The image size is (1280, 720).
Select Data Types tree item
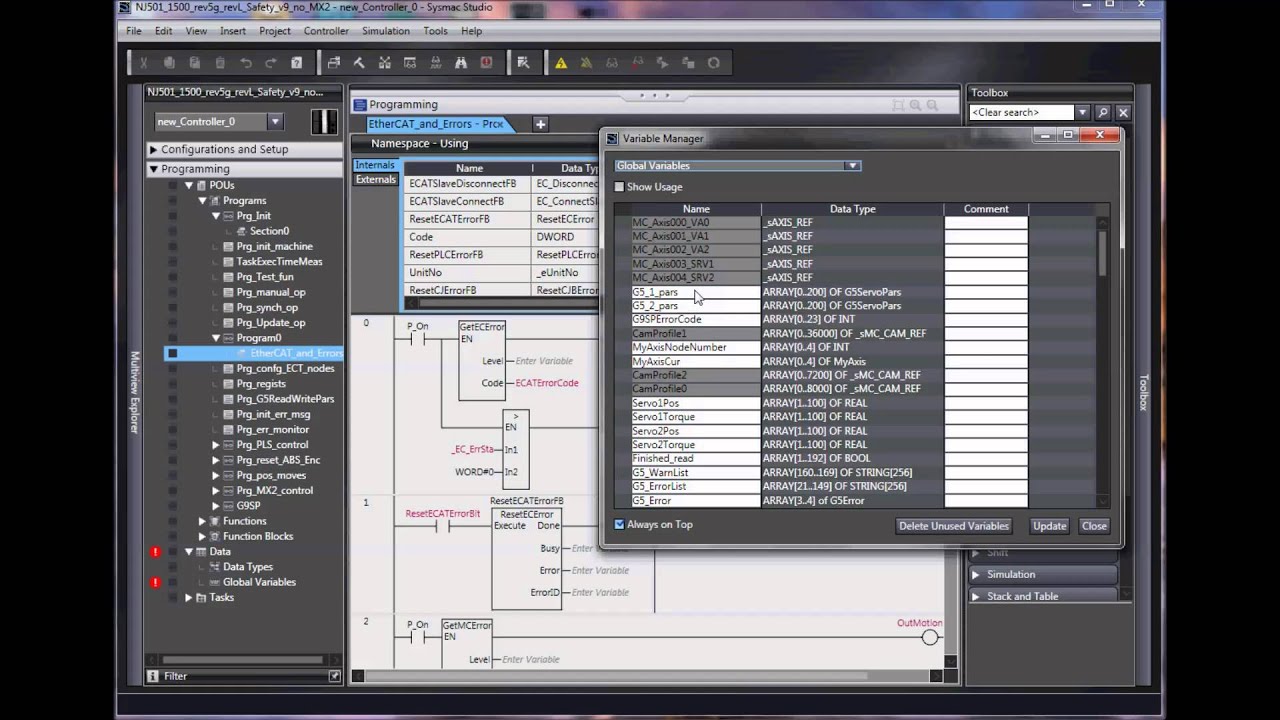248,567
